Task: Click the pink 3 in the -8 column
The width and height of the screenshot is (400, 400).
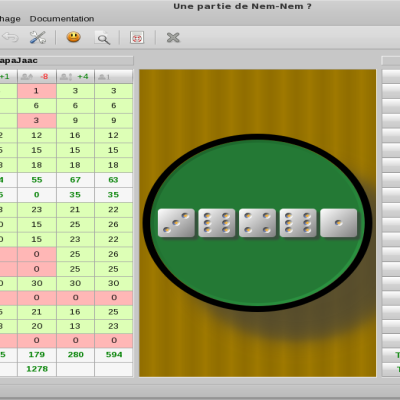Action: tap(37, 121)
